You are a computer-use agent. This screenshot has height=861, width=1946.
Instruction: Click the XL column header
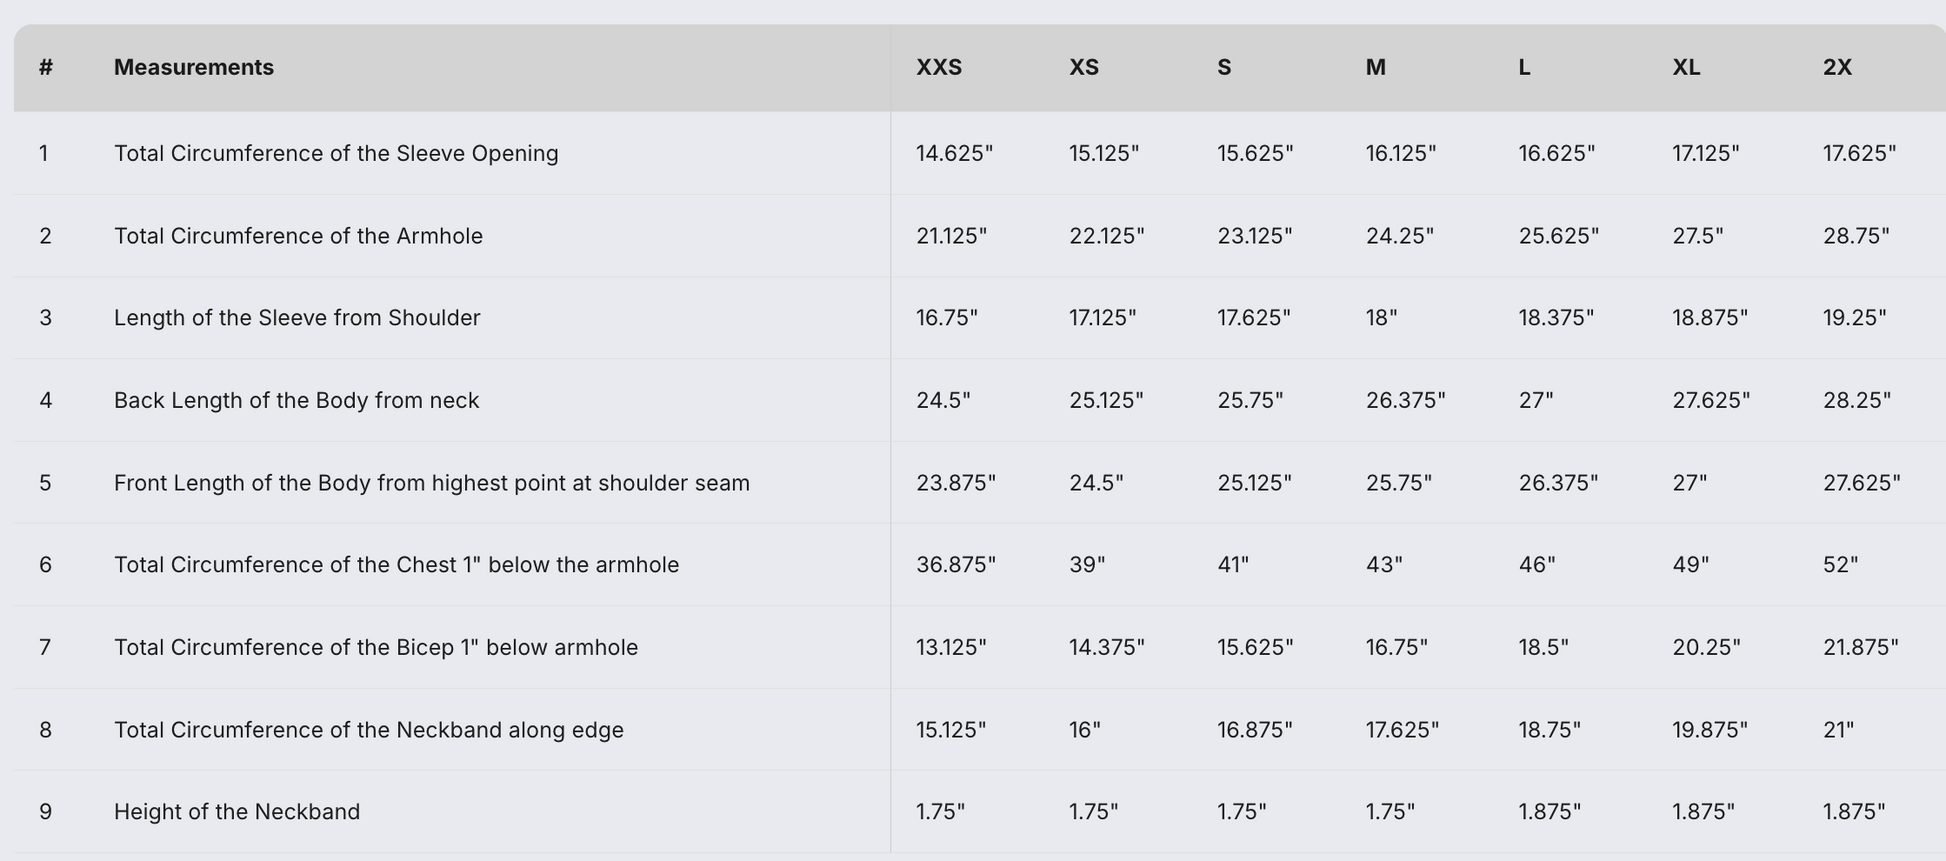click(x=1686, y=67)
